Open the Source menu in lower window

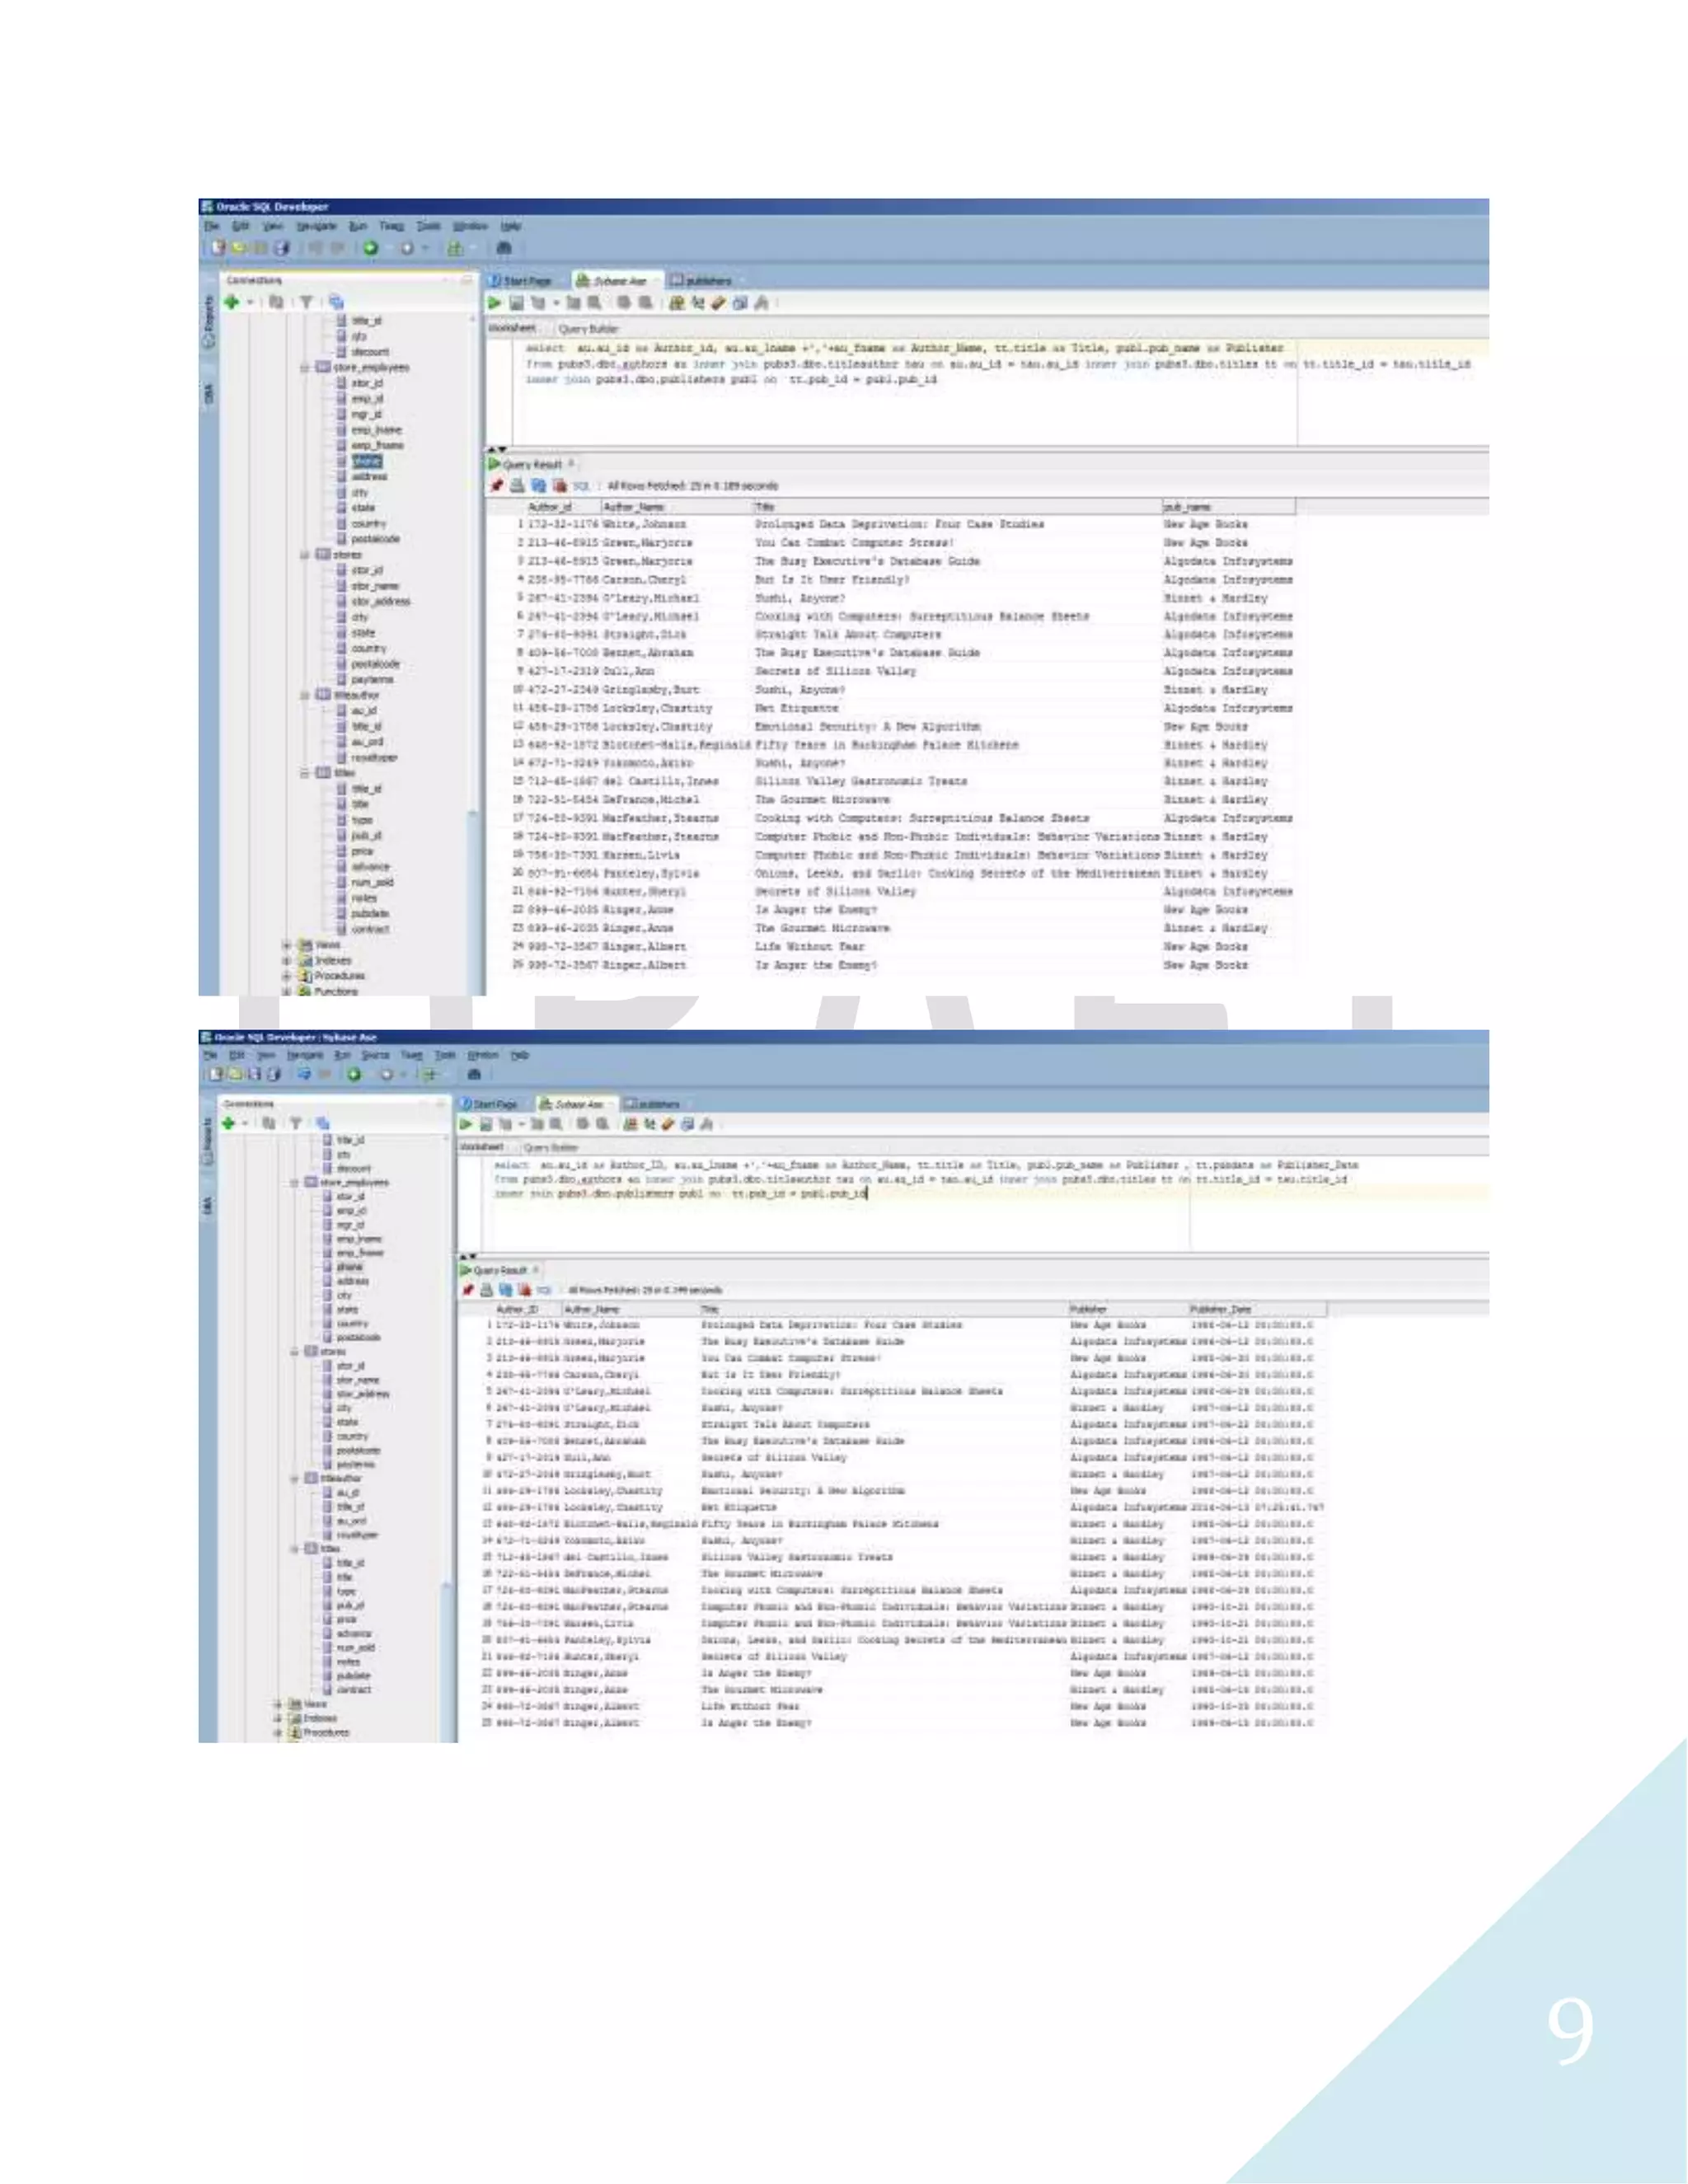(375, 1054)
